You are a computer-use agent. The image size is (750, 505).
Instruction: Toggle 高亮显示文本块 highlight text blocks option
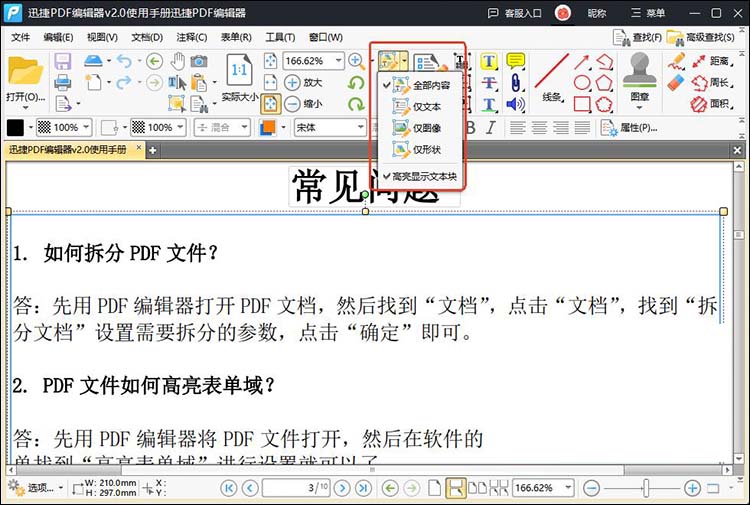point(420,176)
